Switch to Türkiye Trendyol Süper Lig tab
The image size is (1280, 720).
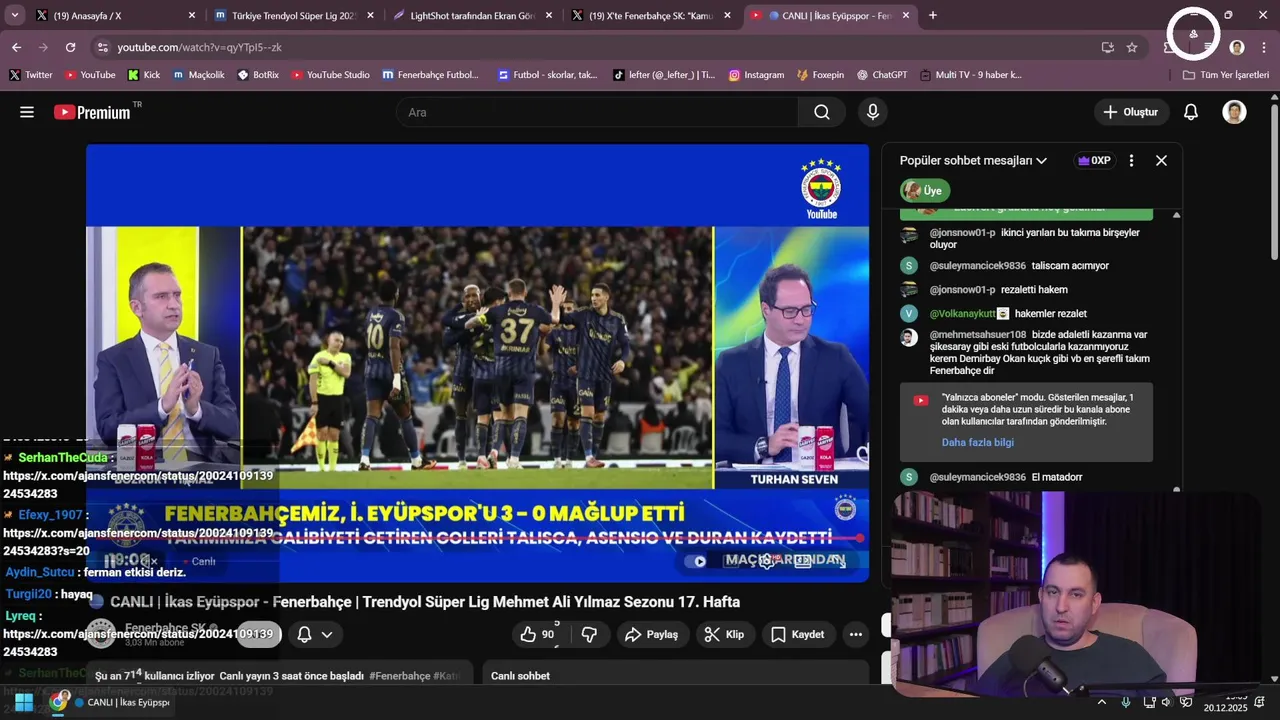295,15
